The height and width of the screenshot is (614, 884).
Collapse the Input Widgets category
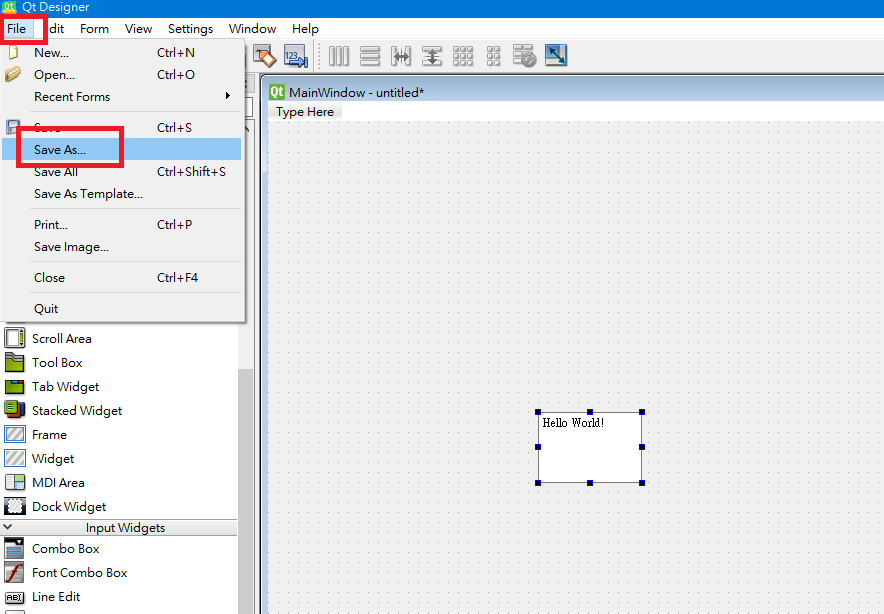tap(8, 527)
